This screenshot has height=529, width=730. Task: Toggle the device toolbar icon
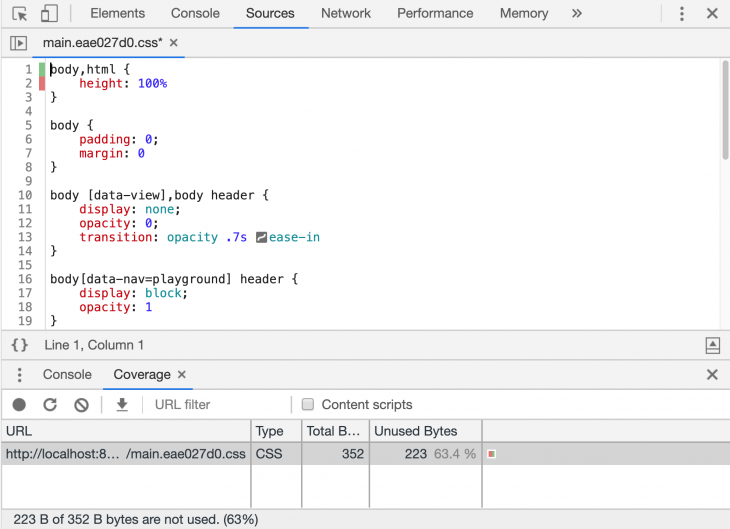click(x=49, y=14)
